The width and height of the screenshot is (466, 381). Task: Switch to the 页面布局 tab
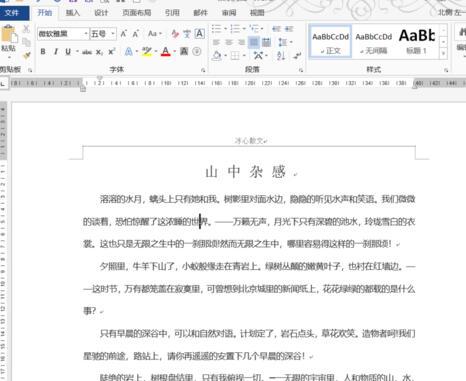click(137, 13)
